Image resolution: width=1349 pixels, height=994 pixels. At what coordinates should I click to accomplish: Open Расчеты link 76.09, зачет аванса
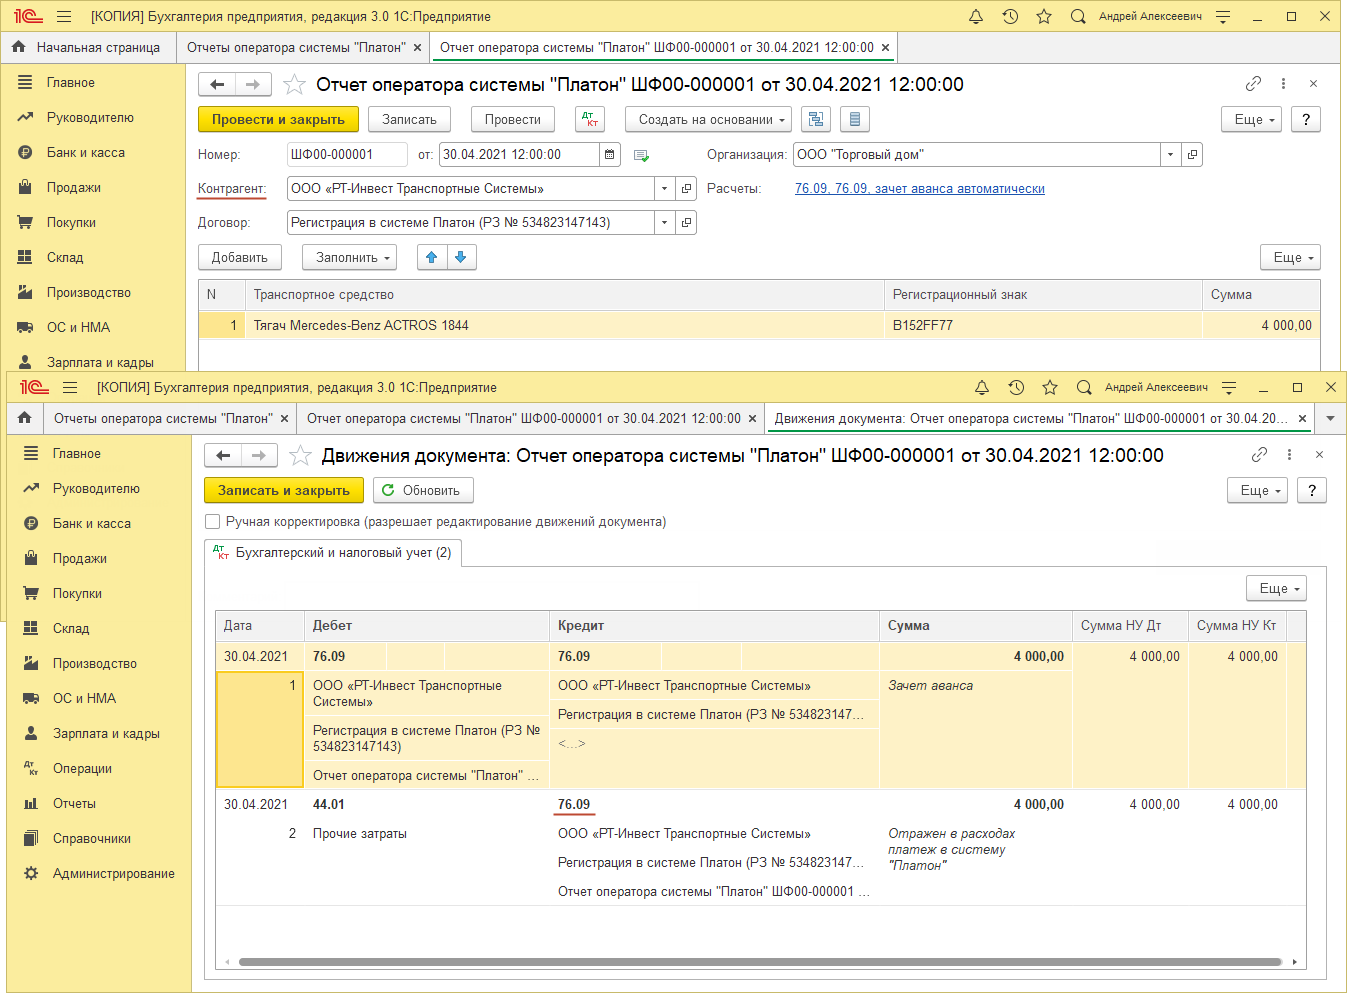[920, 188]
